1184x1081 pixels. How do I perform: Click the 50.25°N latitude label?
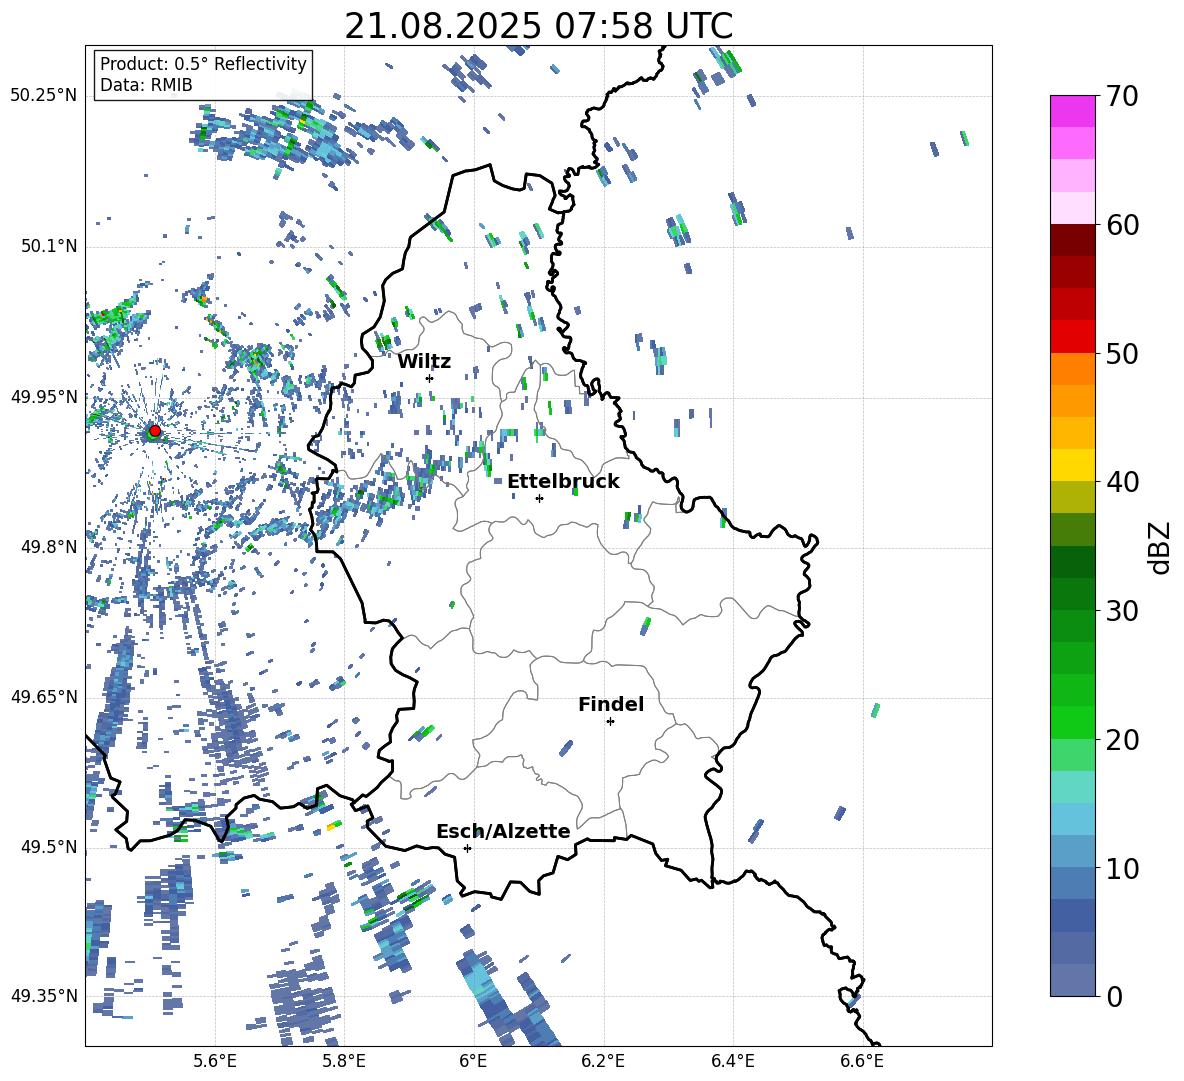[44, 96]
